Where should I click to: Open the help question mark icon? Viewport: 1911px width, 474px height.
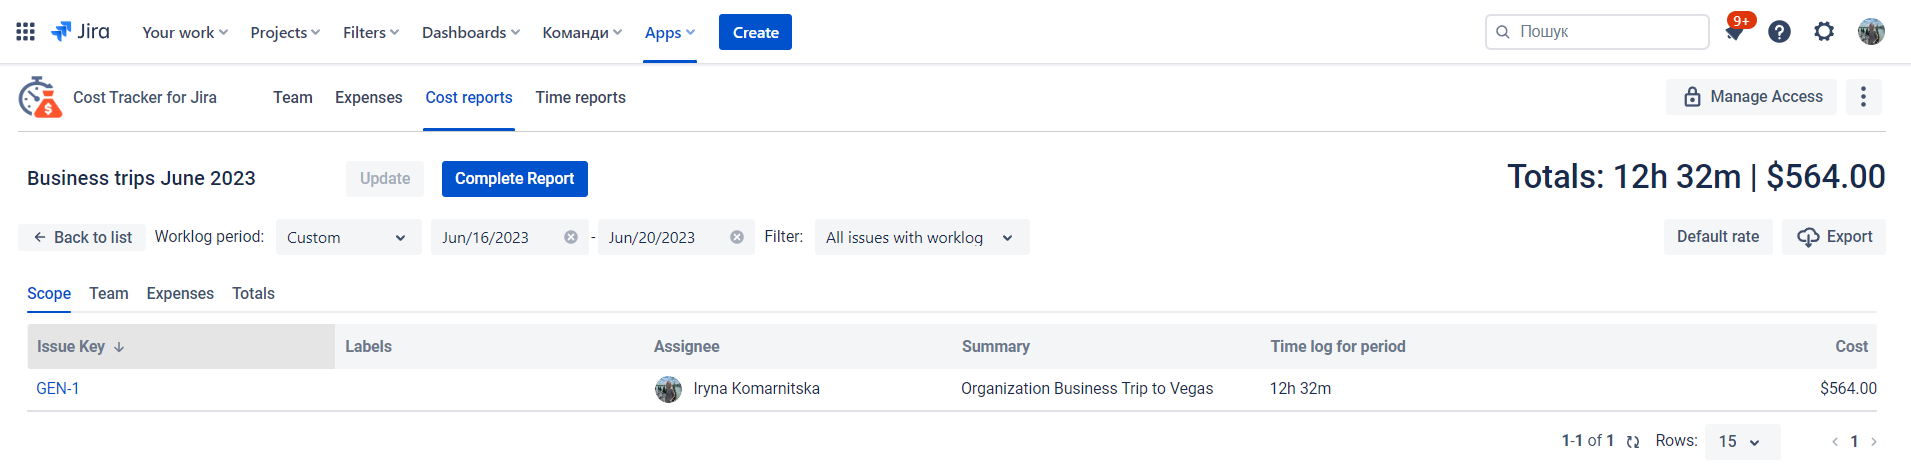coord(1779,32)
